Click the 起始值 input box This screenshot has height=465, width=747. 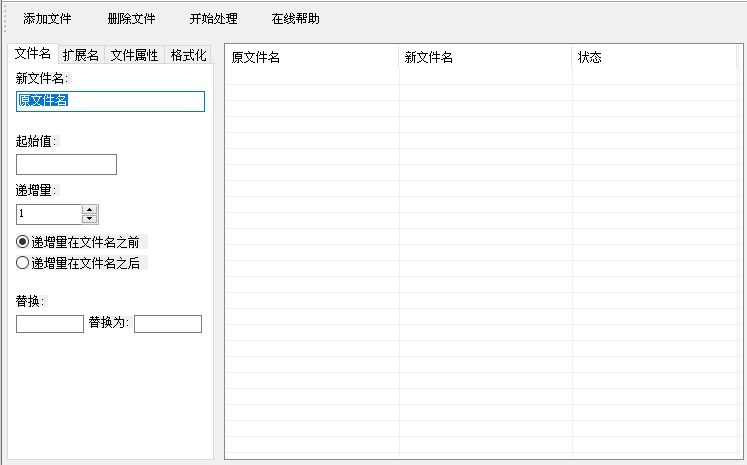[66, 164]
